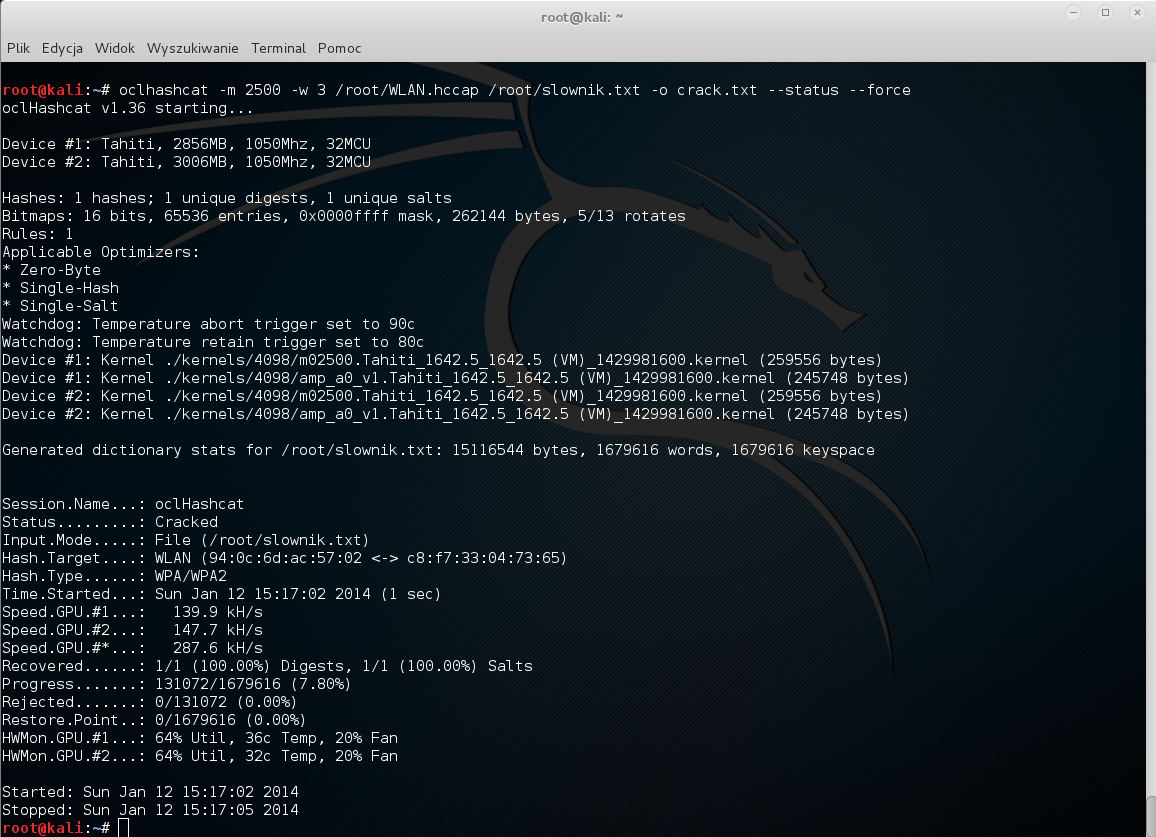The height and width of the screenshot is (837, 1156).
Task: Click the terminal cursor at the last prompt
Action: pos(123,828)
